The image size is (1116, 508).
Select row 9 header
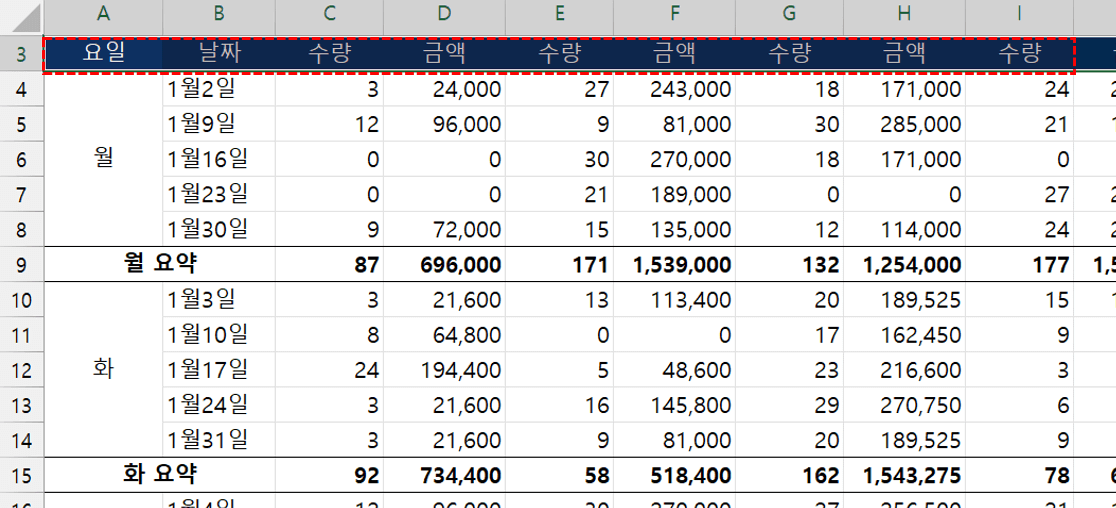point(22,265)
